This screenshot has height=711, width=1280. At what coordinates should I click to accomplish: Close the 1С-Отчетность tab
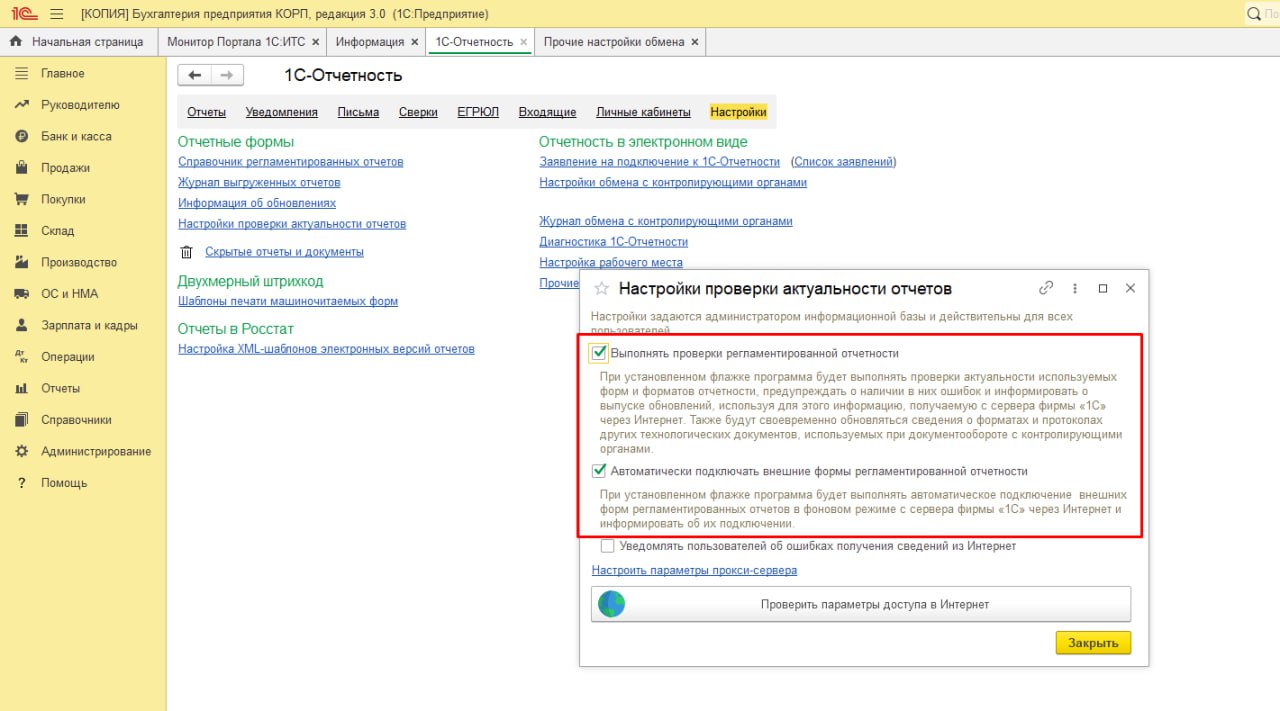pyautogui.click(x=523, y=42)
